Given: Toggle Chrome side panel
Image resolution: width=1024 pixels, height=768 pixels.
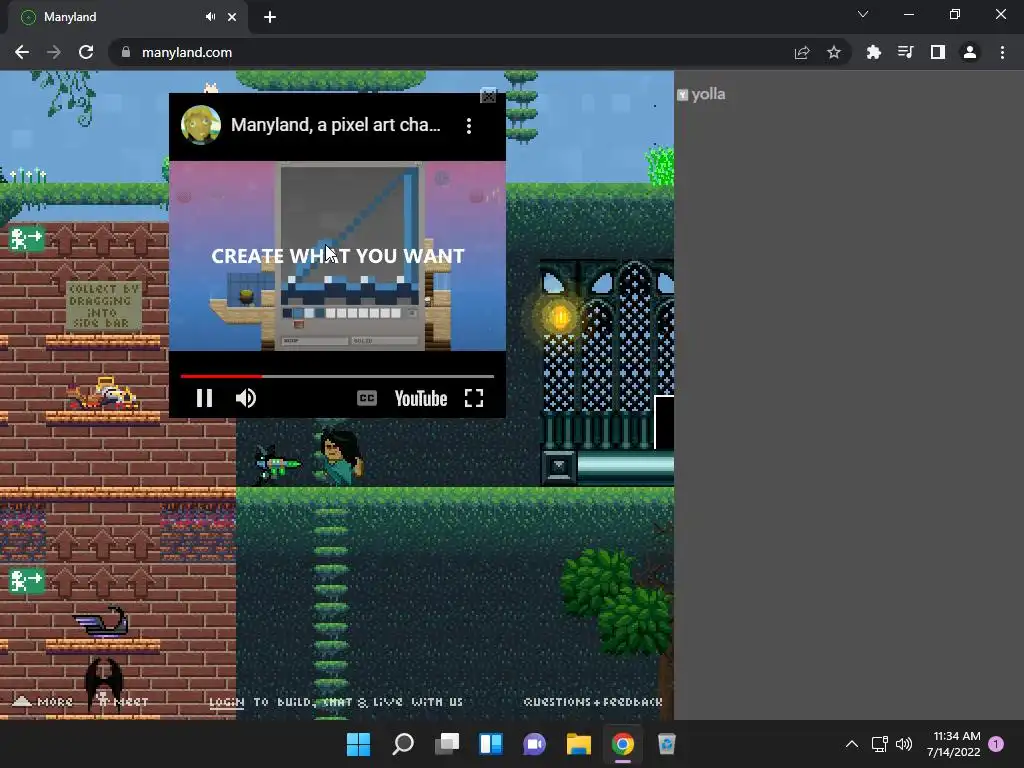Looking at the screenshot, I should (938, 52).
